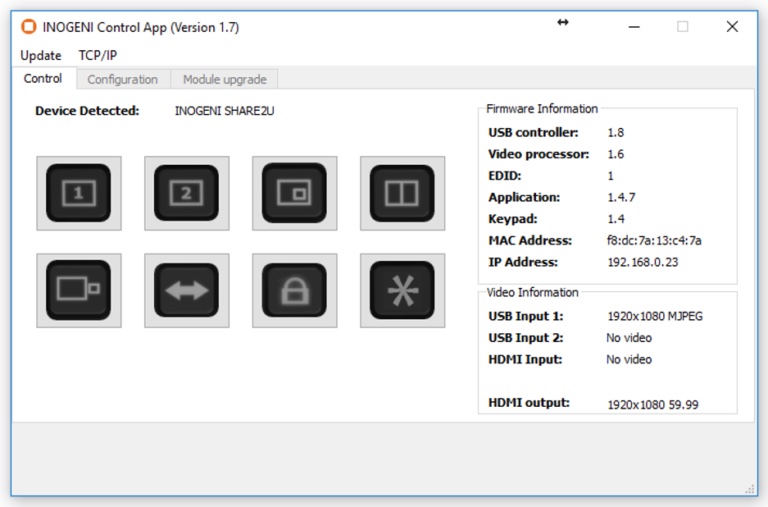Click the Firmware Information group title
The image size is (768, 507).
542,109
